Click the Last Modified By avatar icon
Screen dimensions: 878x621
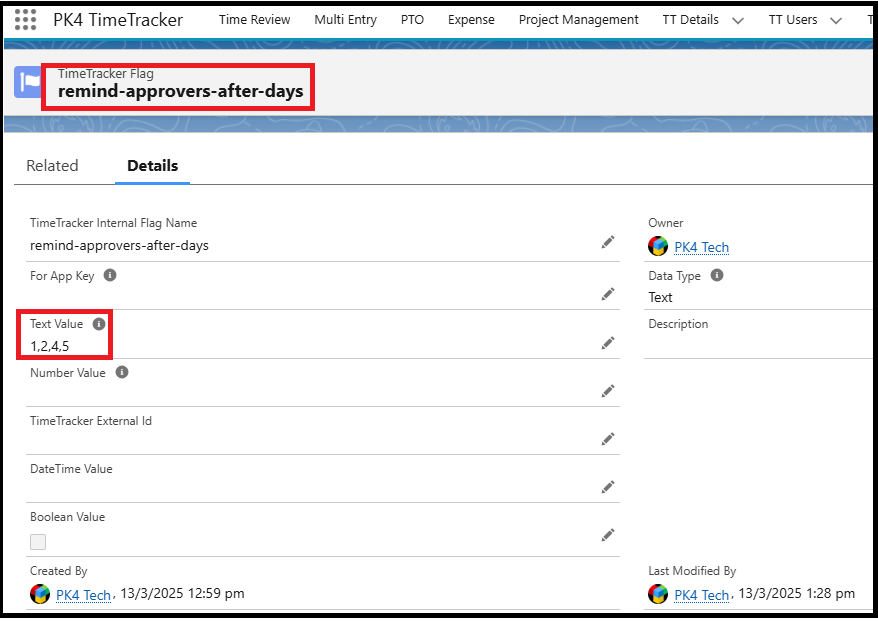(x=658, y=594)
